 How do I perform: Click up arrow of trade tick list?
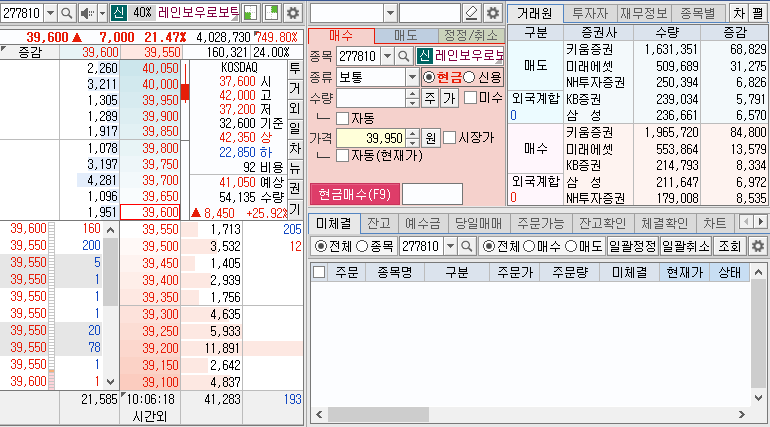(x=110, y=230)
